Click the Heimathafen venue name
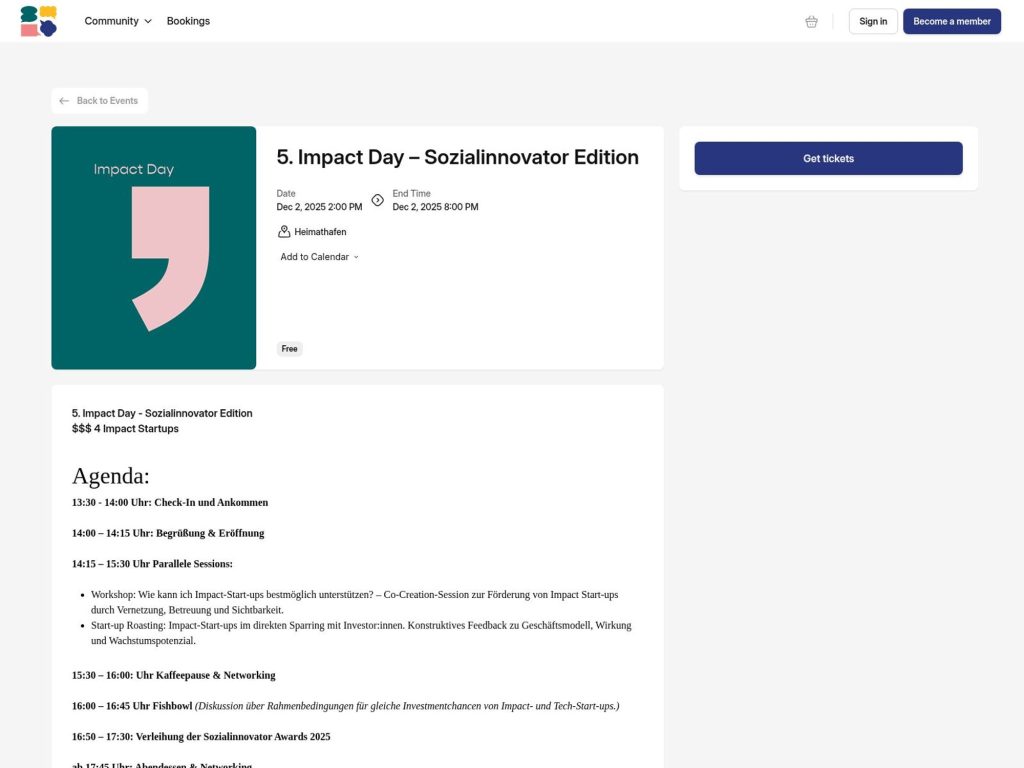This screenshot has width=1024, height=768. (x=320, y=231)
